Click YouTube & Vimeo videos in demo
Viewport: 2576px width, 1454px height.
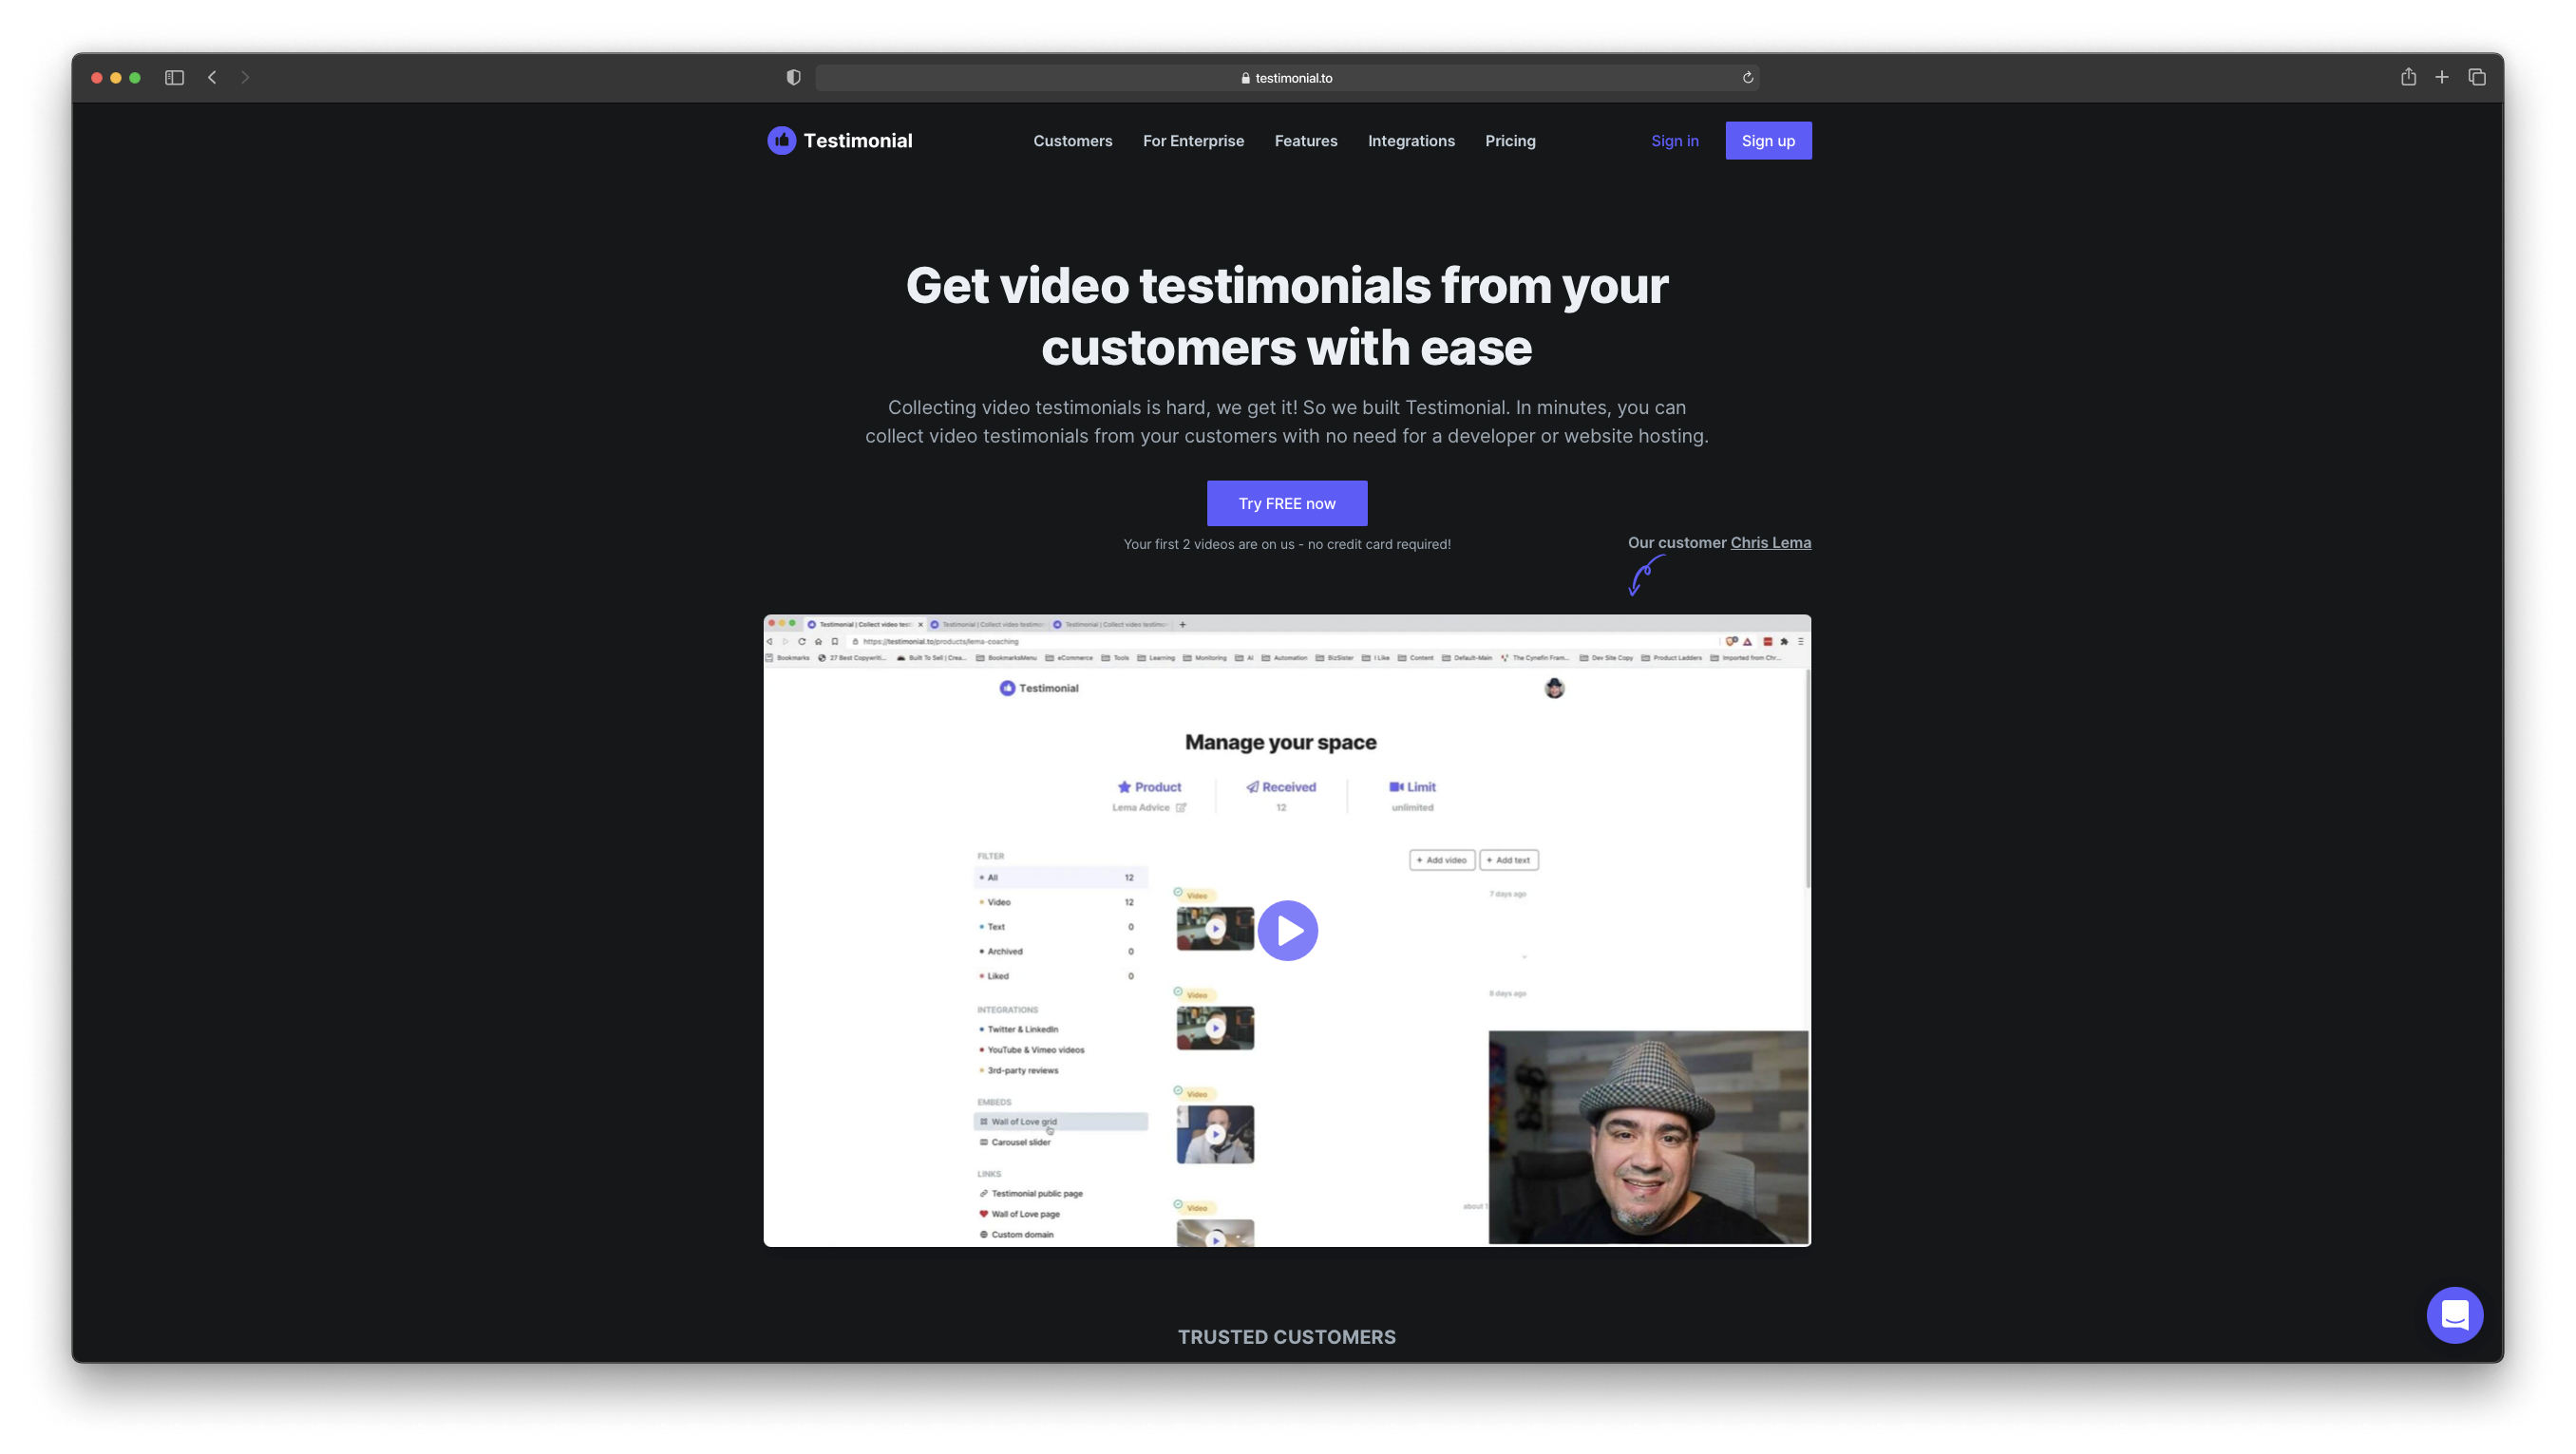(x=1034, y=1050)
